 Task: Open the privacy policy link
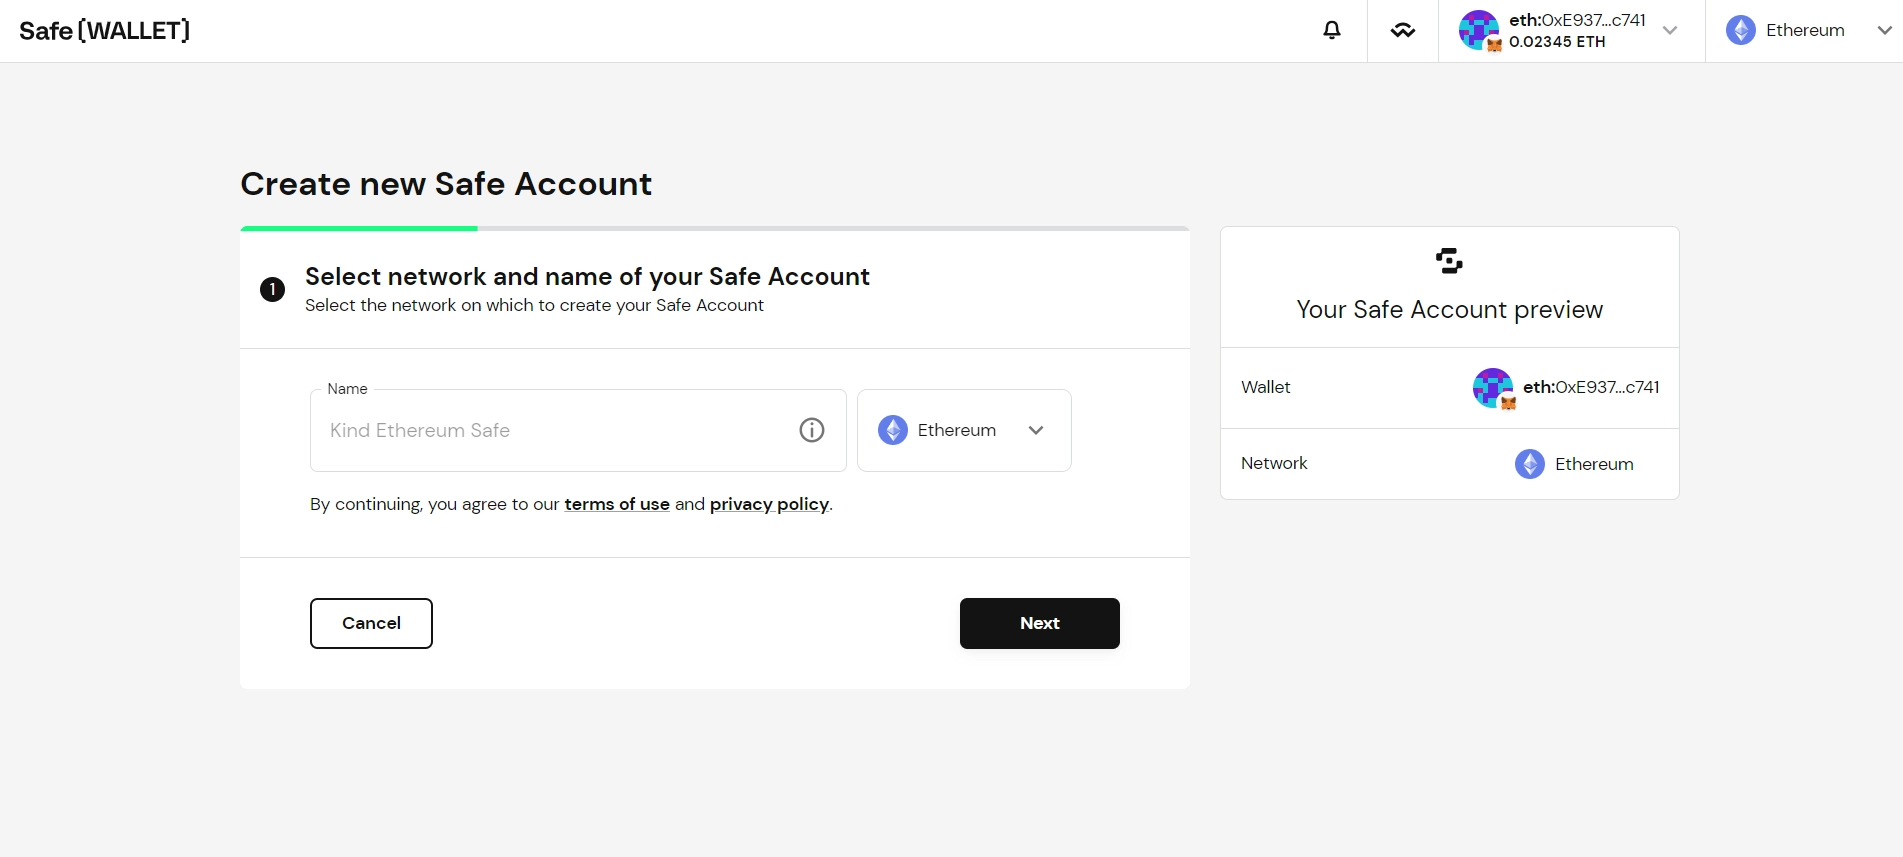tap(769, 504)
